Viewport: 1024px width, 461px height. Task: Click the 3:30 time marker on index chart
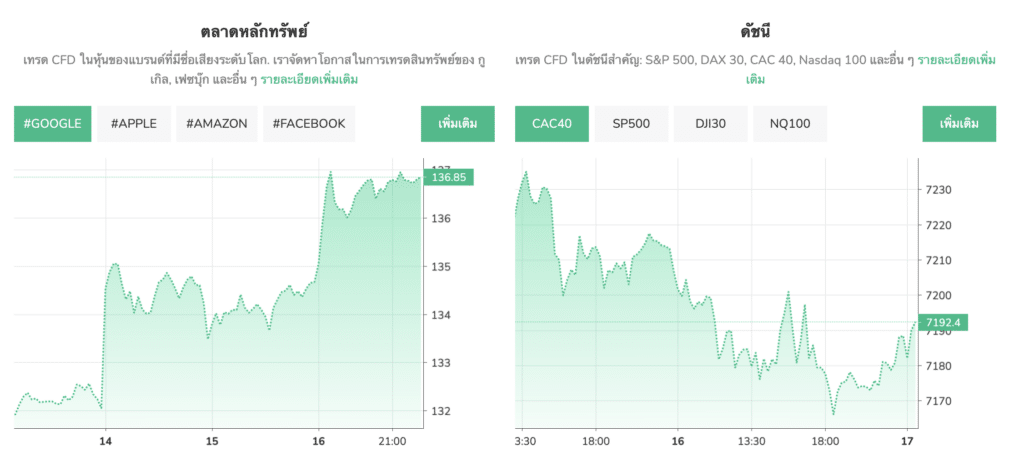pos(526,441)
